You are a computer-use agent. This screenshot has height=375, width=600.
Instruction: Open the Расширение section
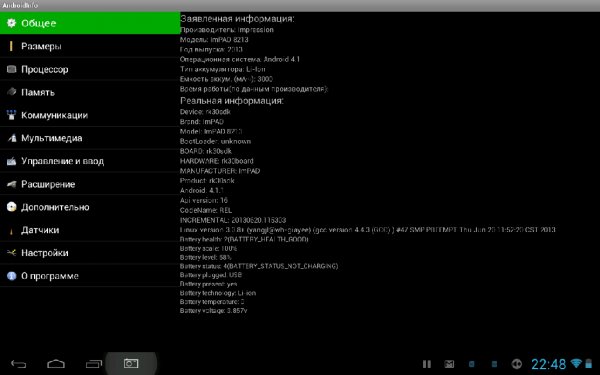(90, 184)
